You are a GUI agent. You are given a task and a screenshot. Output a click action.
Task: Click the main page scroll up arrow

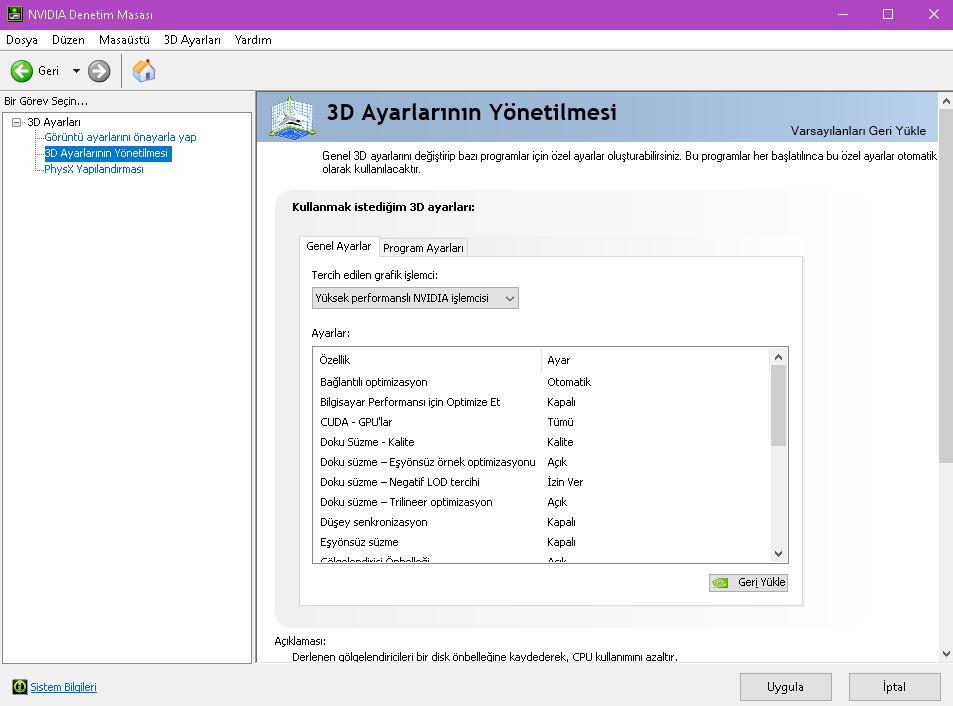click(x=946, y=101)
